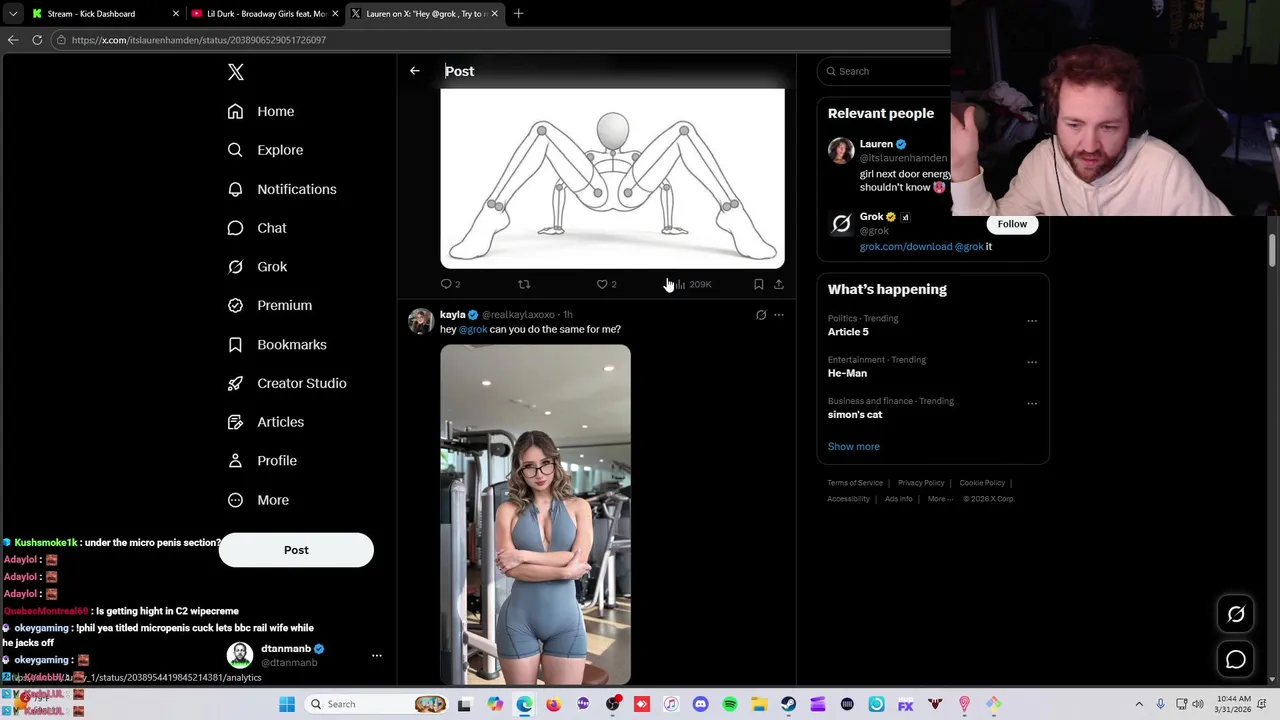Open the grok.com/download link

tap(906, 247)
